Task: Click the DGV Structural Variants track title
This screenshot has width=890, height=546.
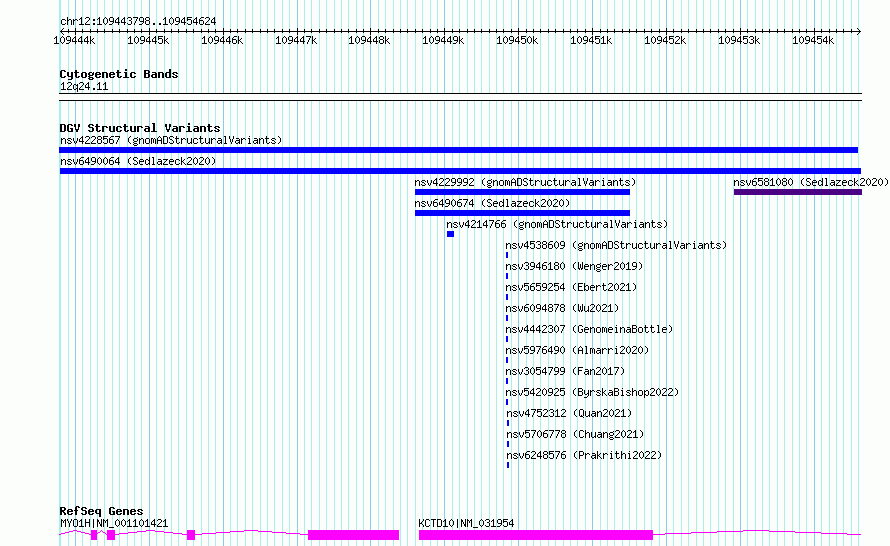Action: [x=140, y=128]
